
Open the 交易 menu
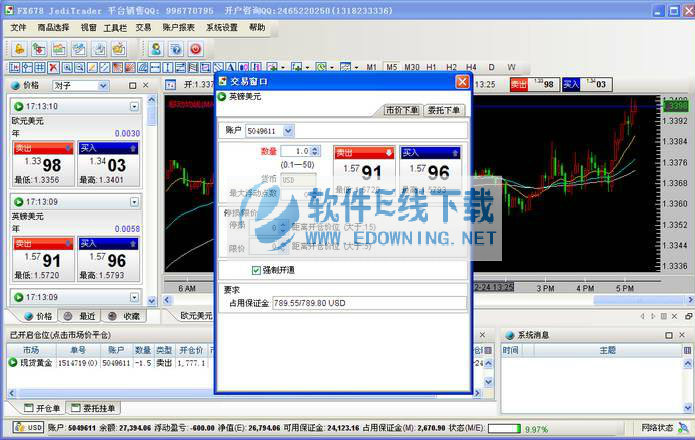click(143, 27)
